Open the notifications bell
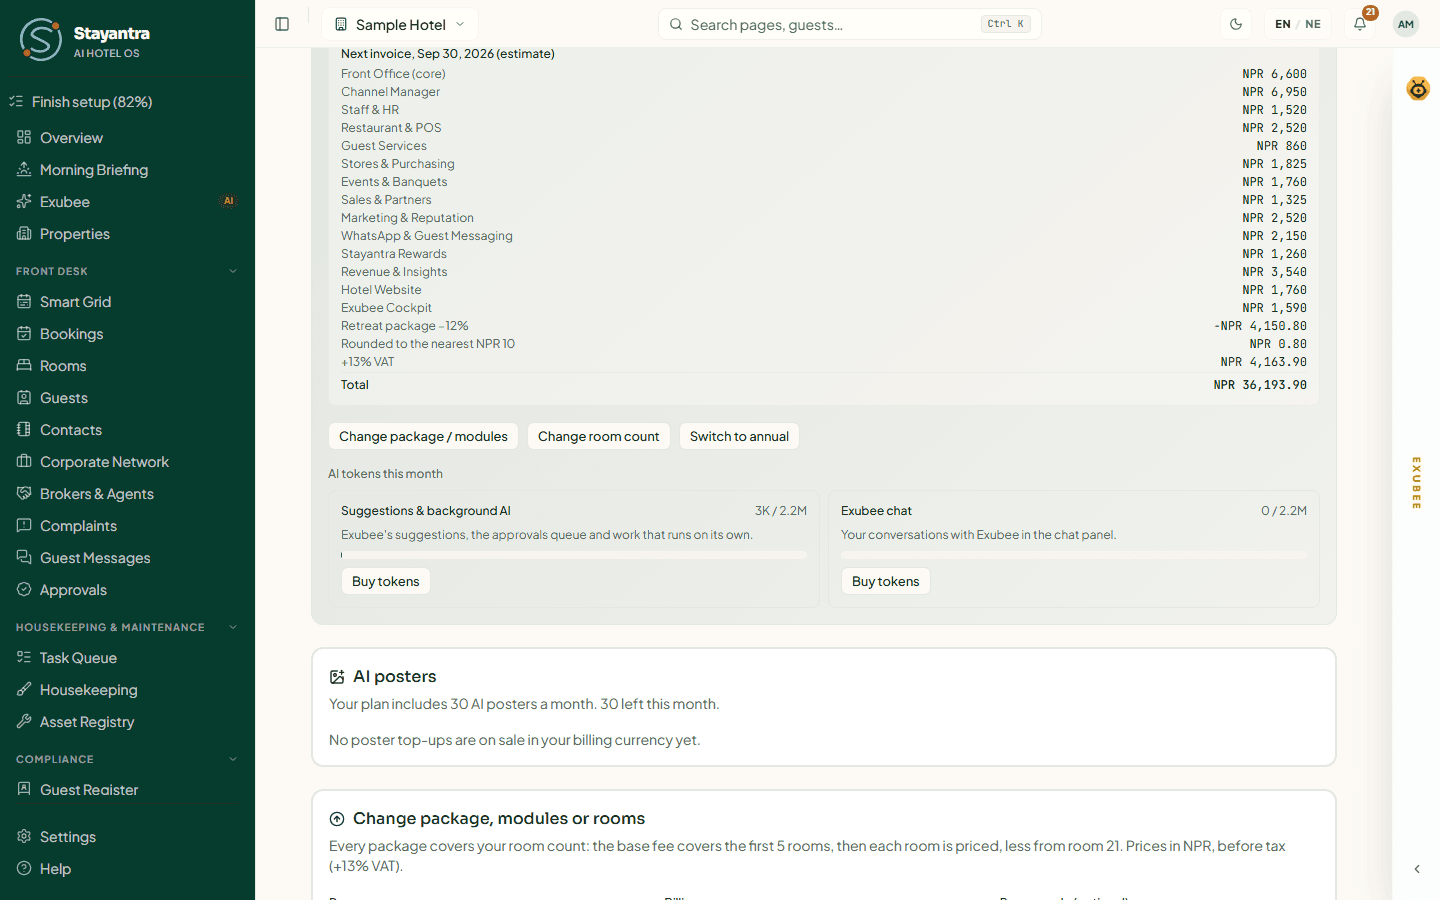Screen dimensions: 1440x900 [x=1360, y=24]
